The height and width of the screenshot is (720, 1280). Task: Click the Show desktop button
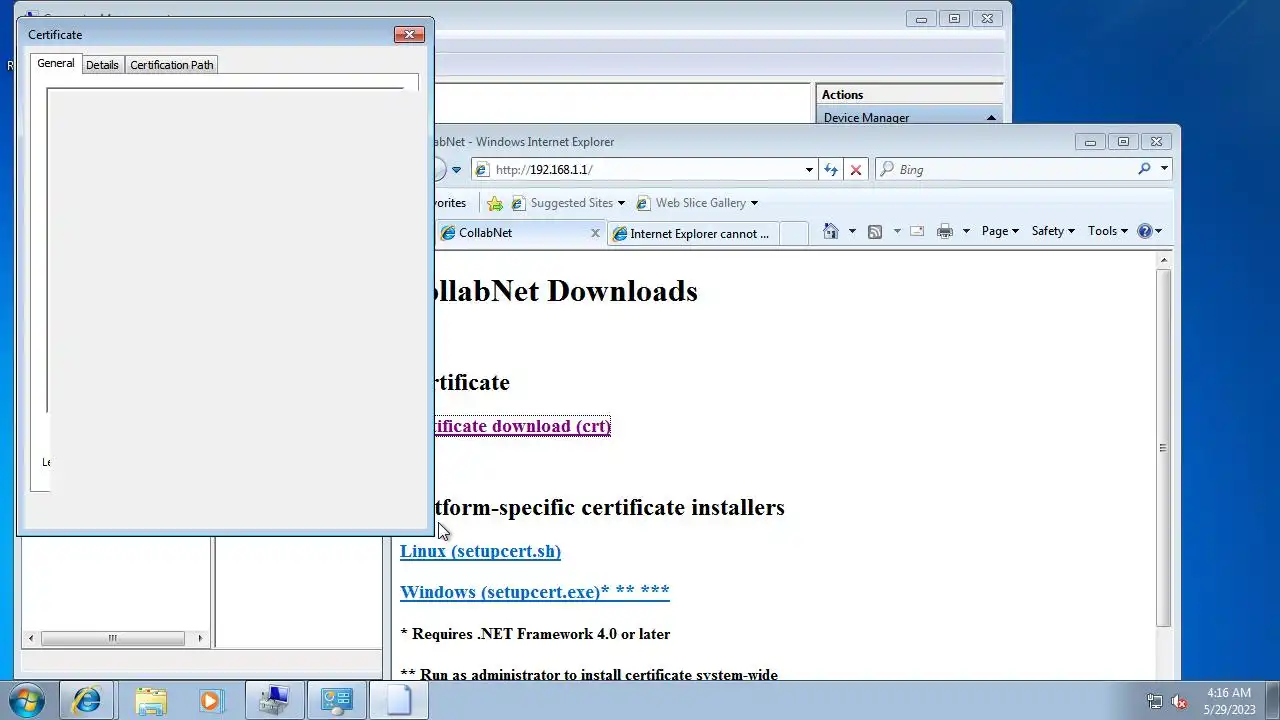coord(1272,700)
